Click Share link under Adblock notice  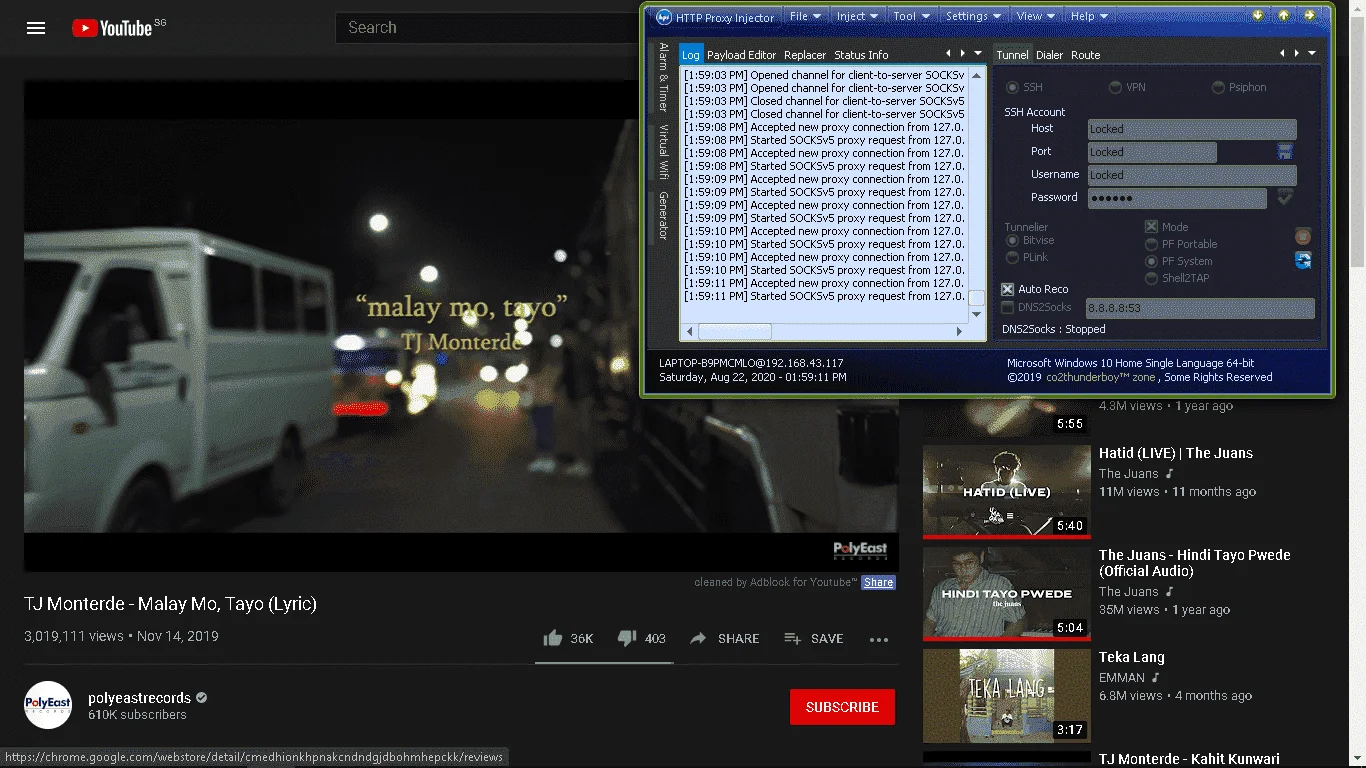878,582
